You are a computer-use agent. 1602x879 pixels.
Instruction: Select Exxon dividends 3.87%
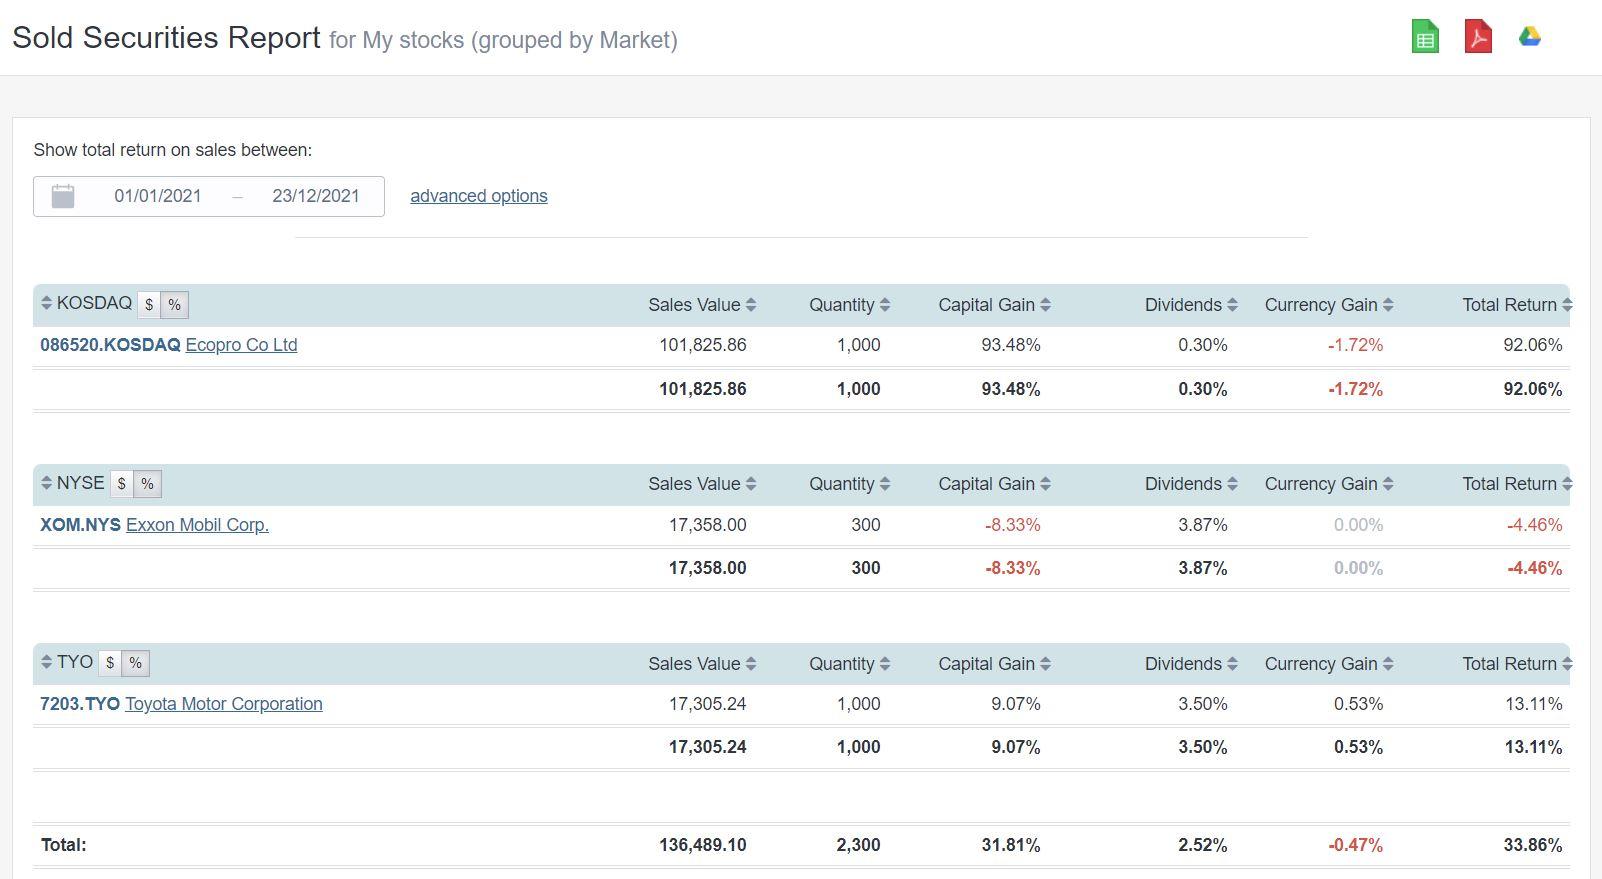[1203, 525]
